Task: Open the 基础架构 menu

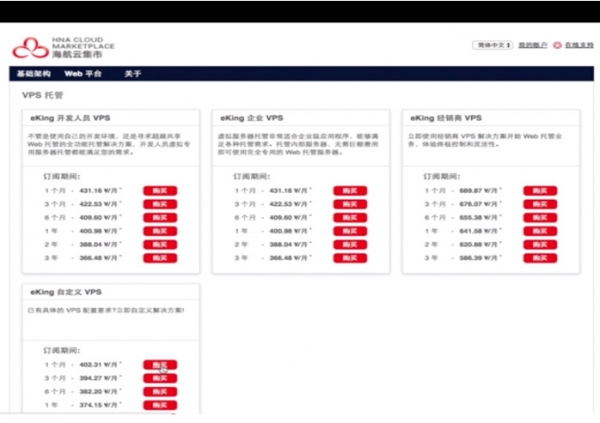Action: coord(34,73)
